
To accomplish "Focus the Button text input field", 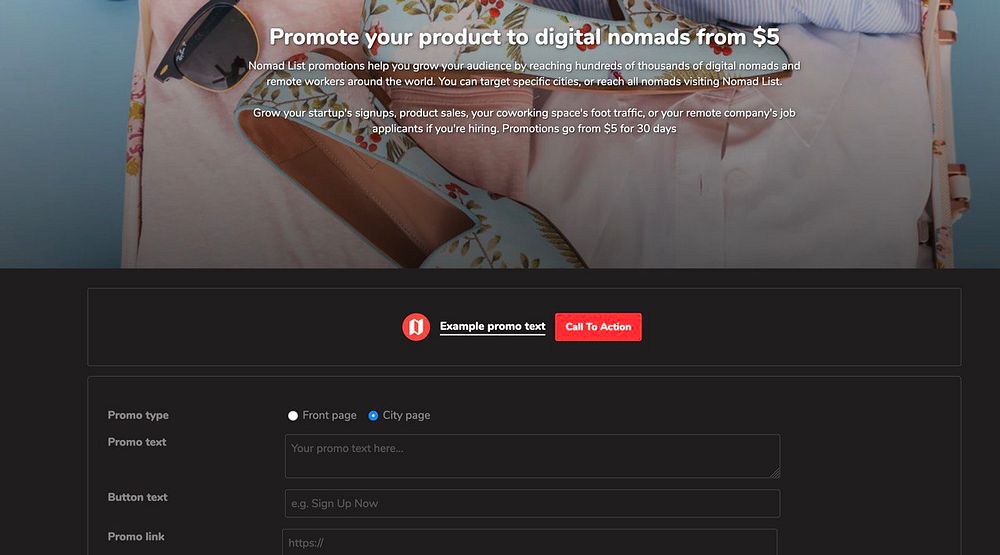I will tap(533, 503).
